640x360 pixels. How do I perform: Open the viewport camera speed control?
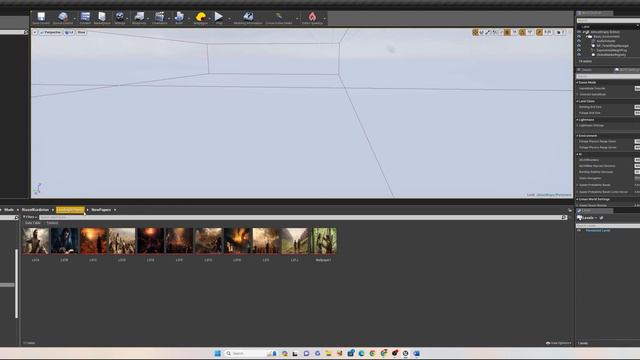560,32
